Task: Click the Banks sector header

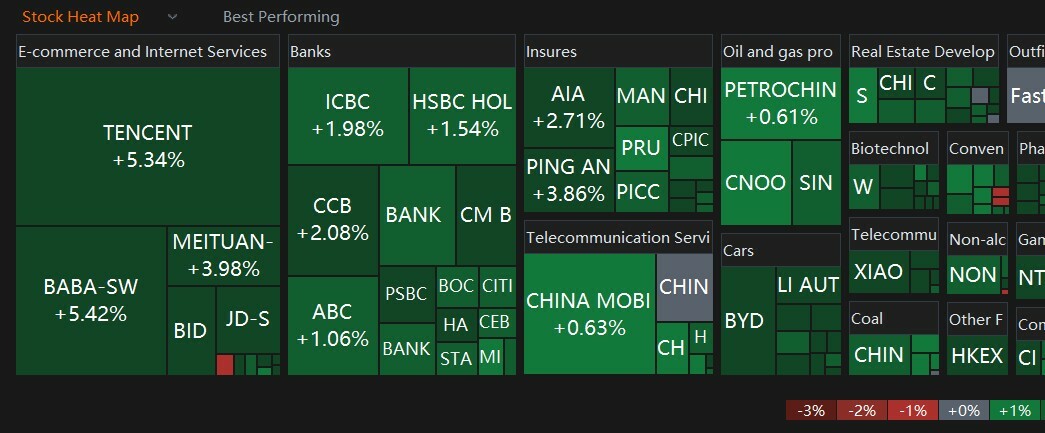Action: [311, 52]
